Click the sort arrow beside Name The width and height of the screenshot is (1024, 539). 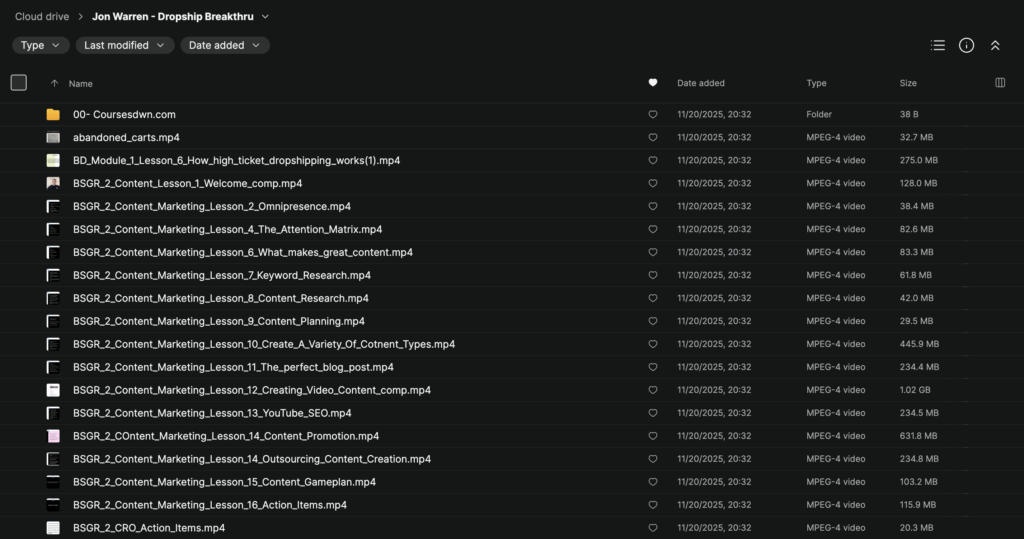[54, 84]
